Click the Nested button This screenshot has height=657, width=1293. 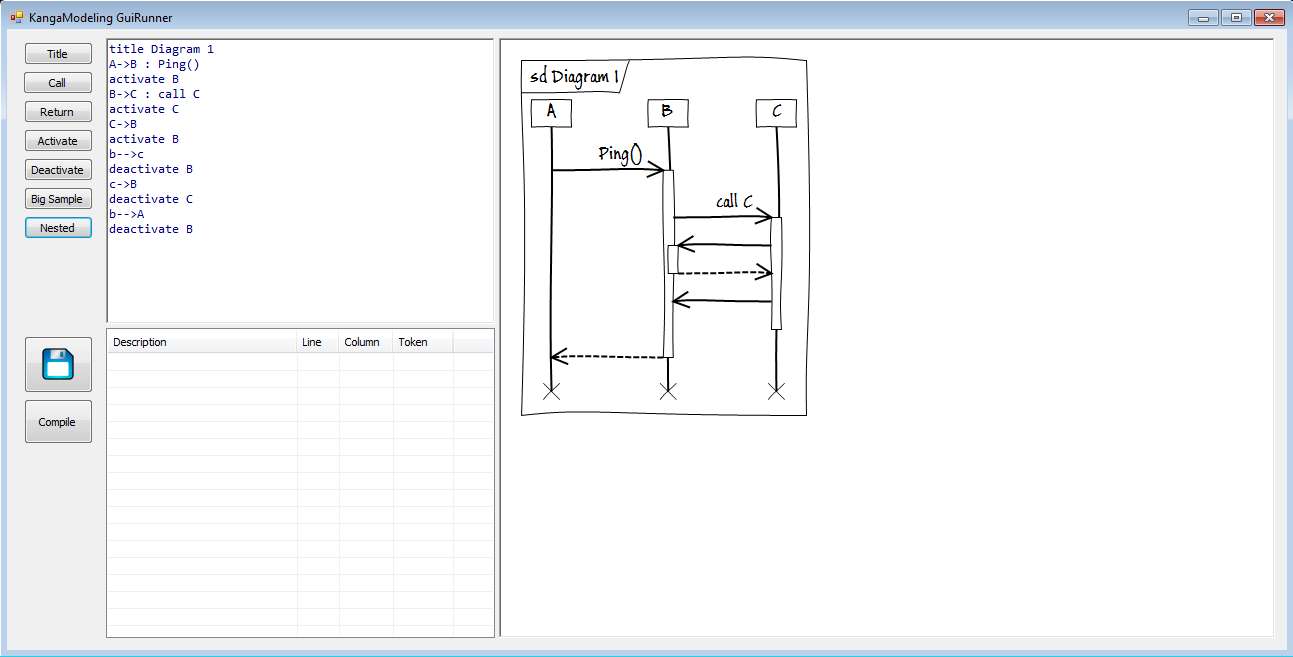click(x=58, y=228)
